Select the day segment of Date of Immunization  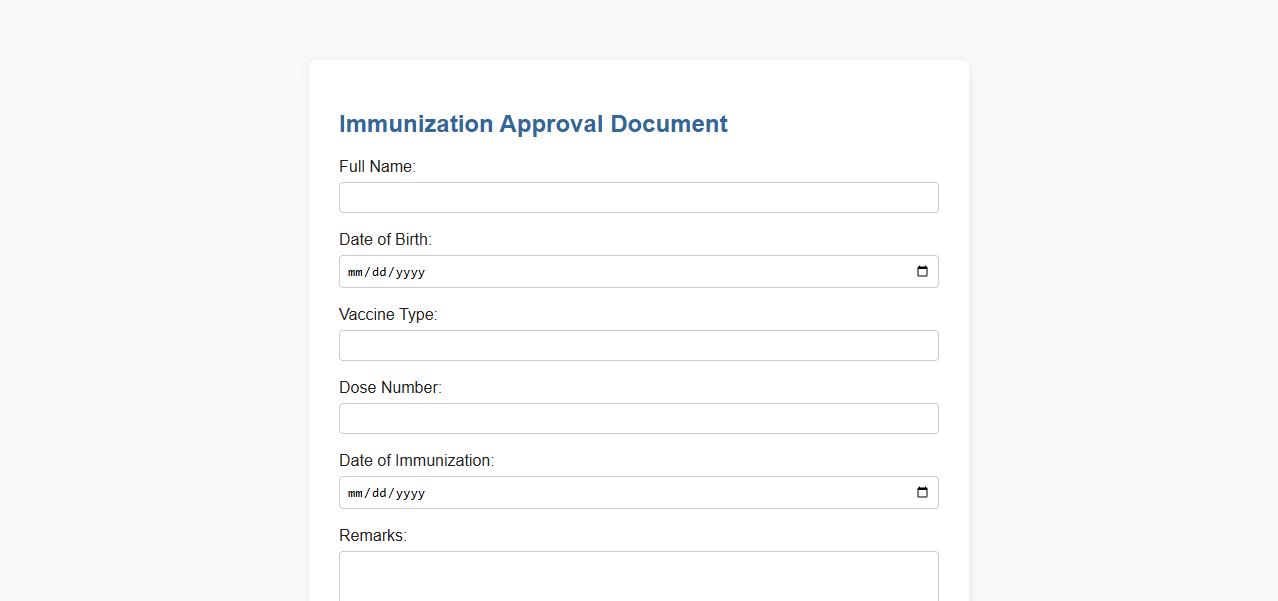click(382, 493)
